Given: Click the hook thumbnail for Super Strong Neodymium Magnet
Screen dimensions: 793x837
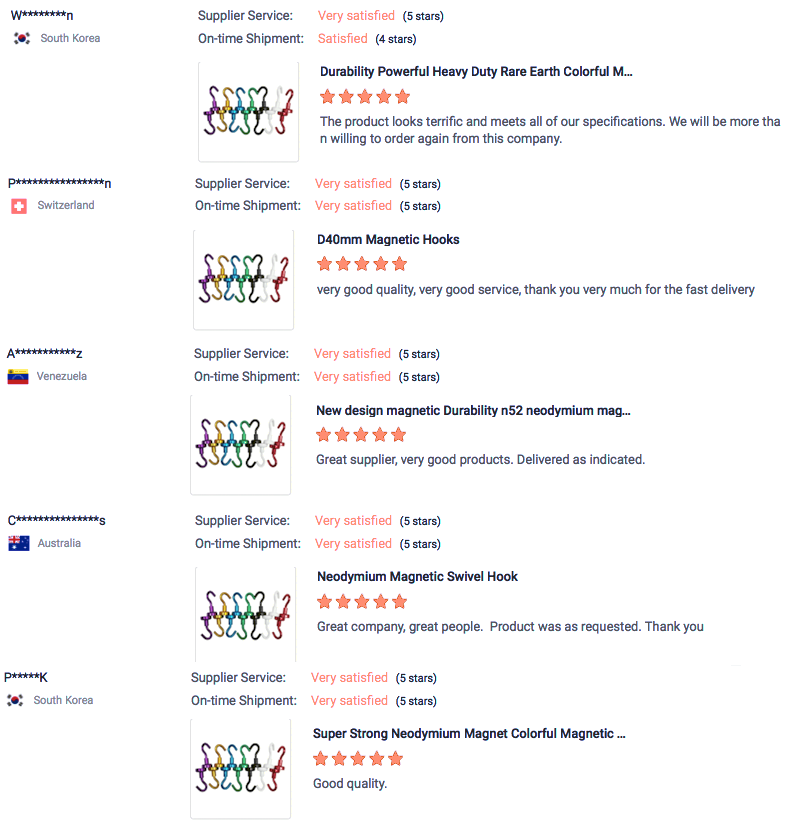Looking at the screenshot, I should click(241, 769).
